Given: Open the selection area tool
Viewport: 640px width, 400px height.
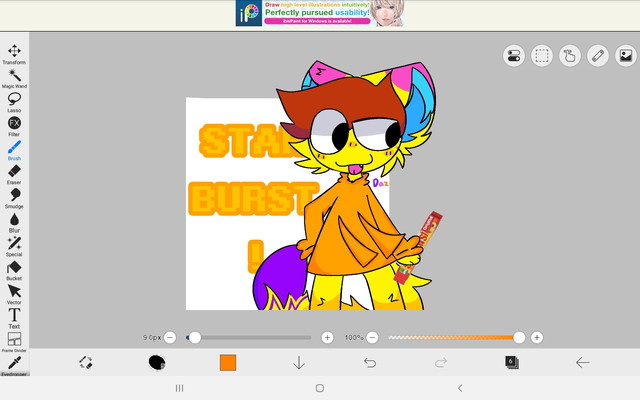Looking at the screenshot, I should click(542, 56).
